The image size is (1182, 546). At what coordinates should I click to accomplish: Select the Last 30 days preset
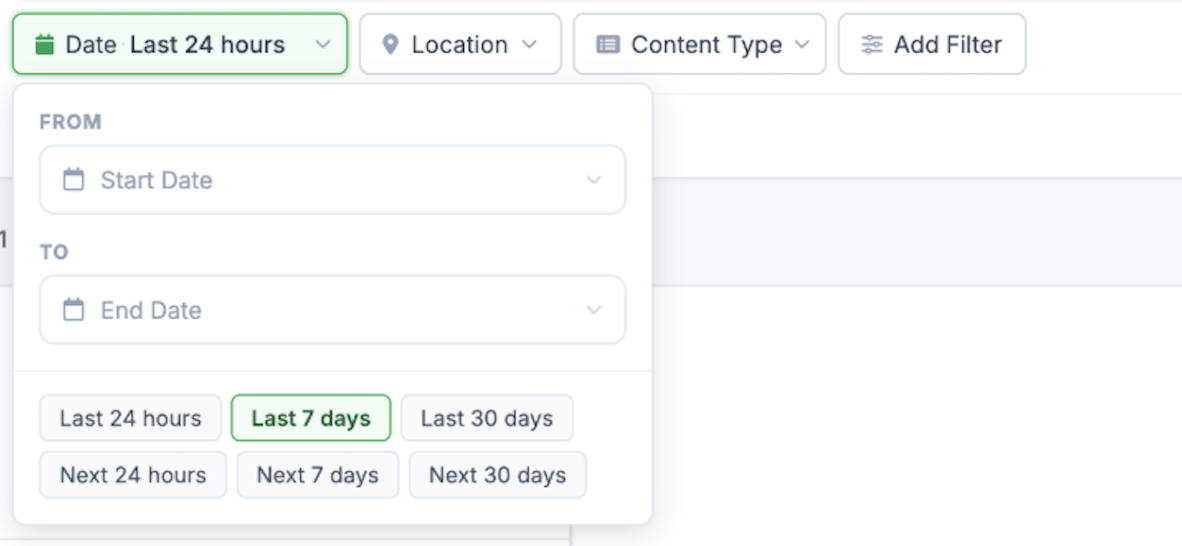[x=487, y=418]
